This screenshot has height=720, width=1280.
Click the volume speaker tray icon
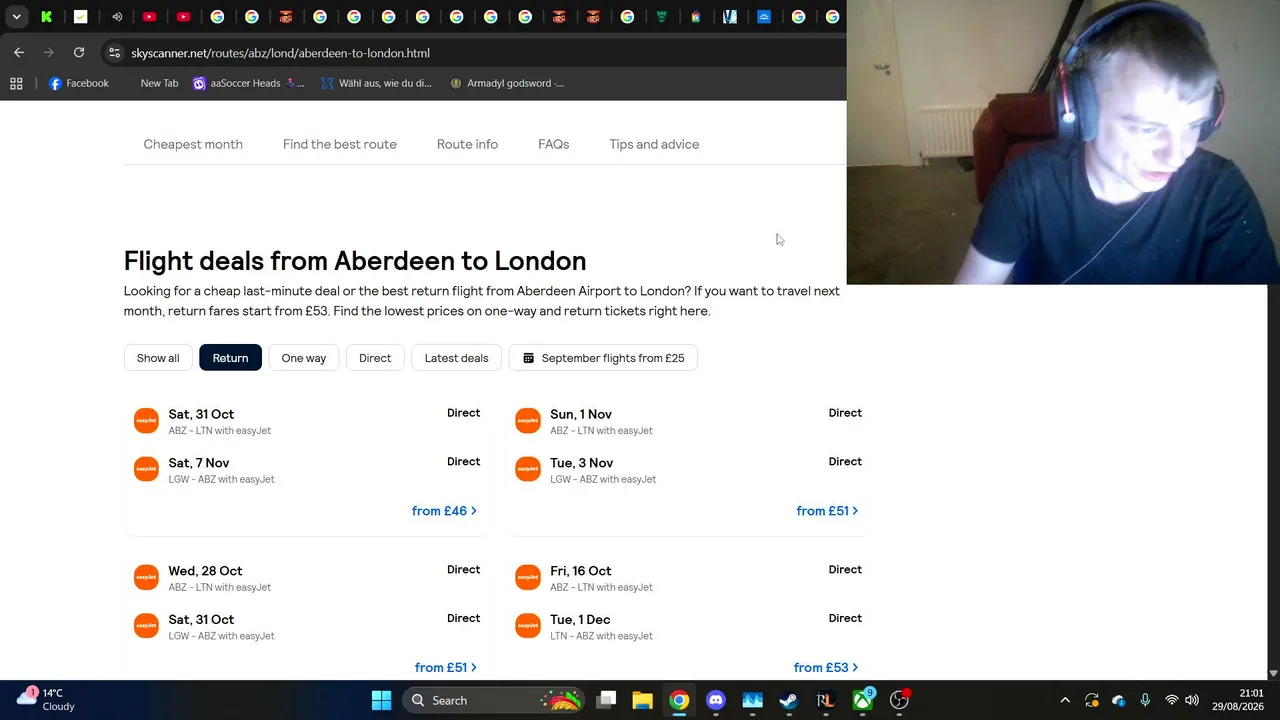coord(1192,700)
